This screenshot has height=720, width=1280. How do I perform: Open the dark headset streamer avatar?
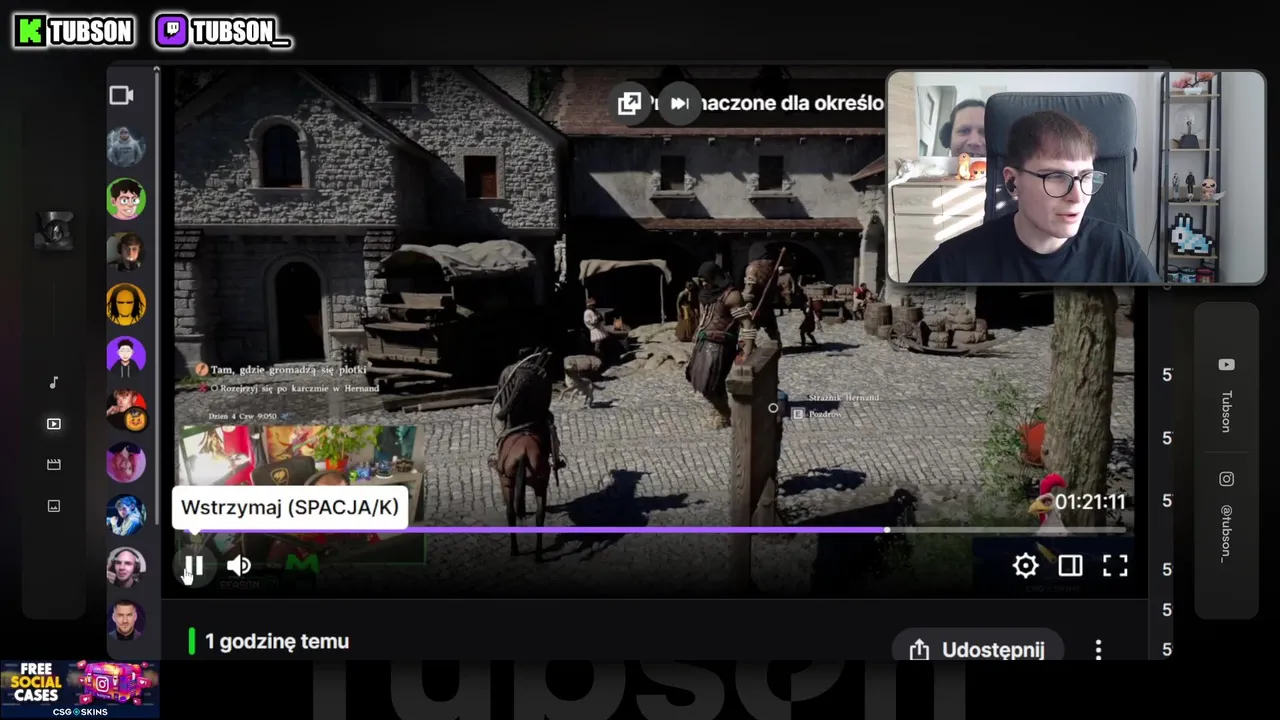[x=126, y=252]
